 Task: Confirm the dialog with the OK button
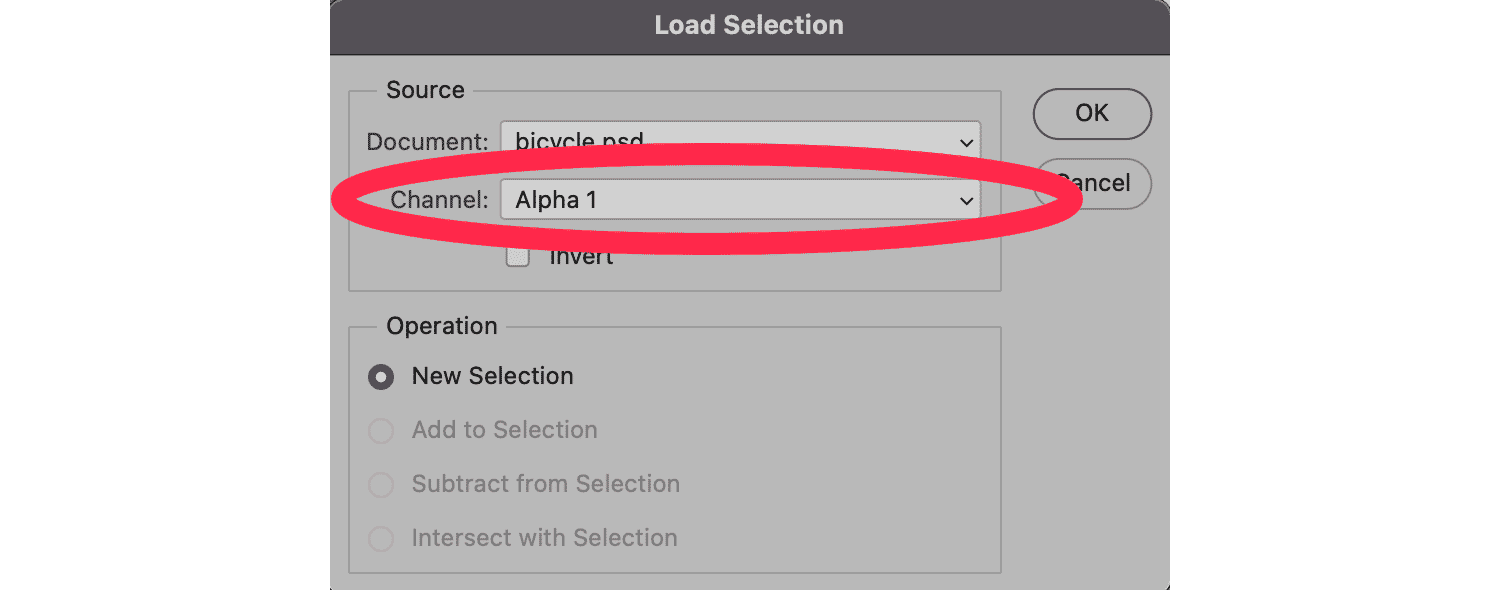click(1091, 113)
